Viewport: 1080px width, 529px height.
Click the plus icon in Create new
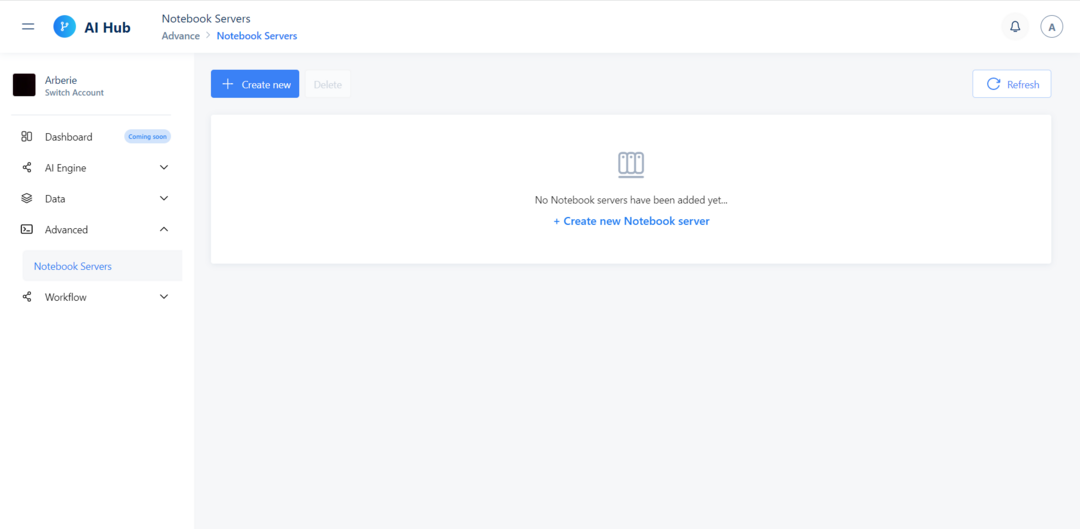[x=228, y=84]
